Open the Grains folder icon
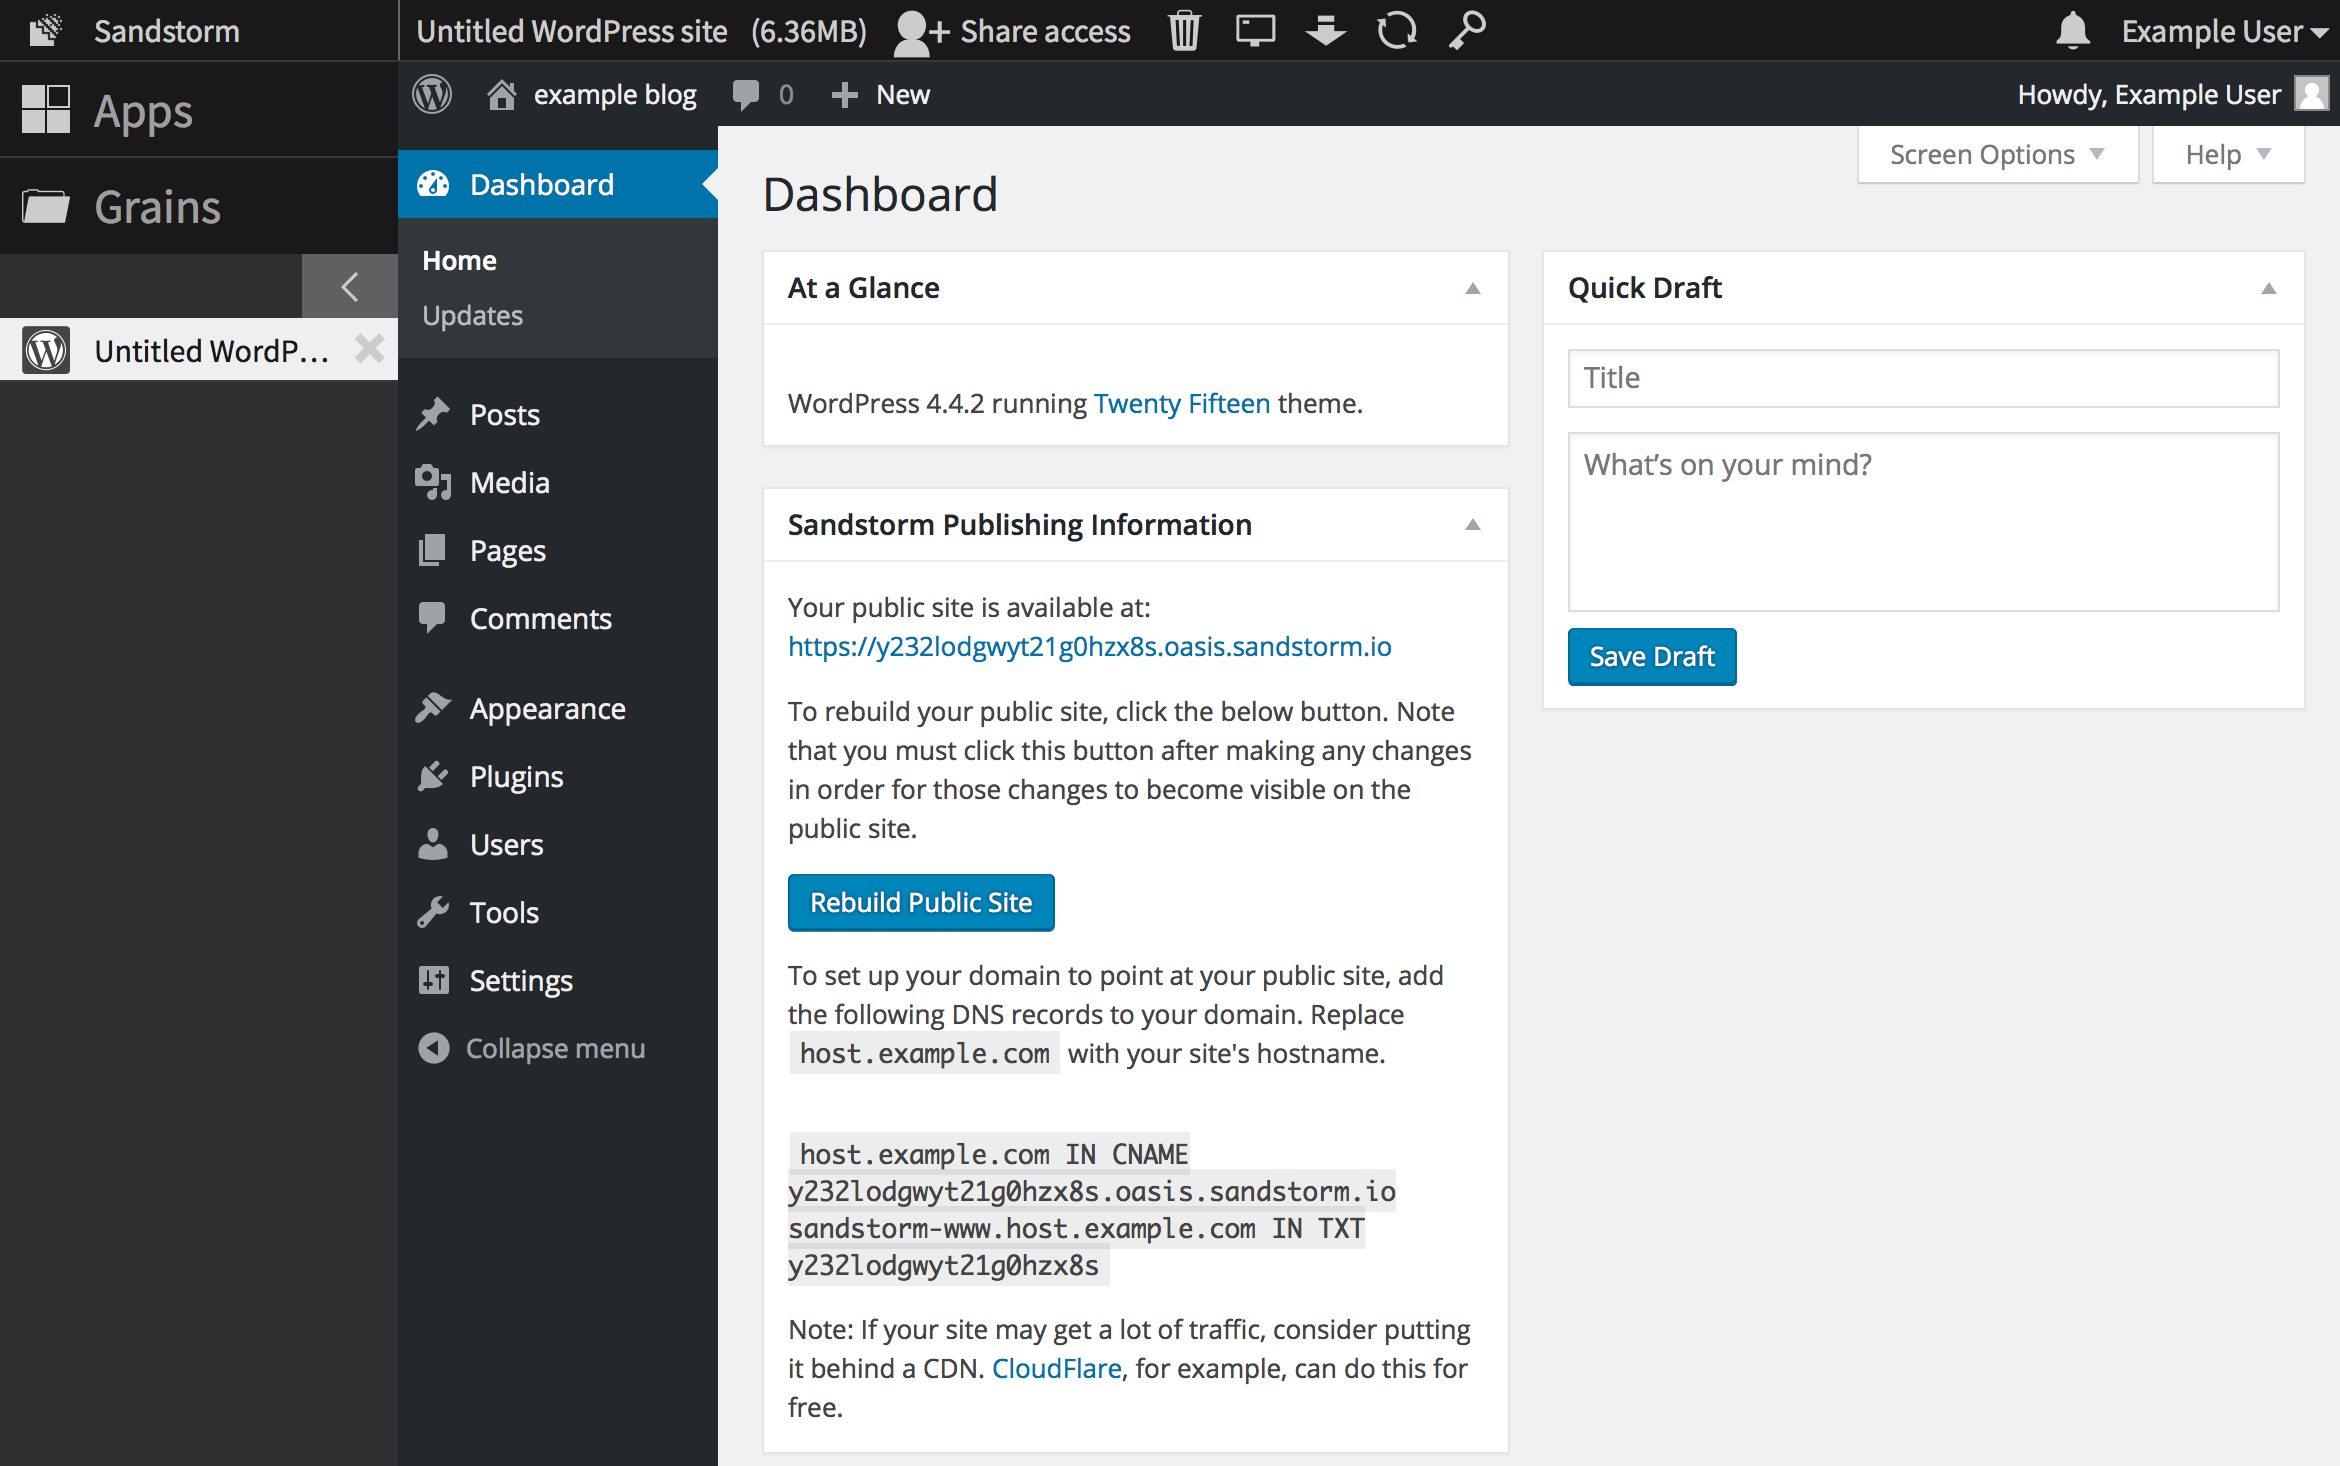 (46, 207)
